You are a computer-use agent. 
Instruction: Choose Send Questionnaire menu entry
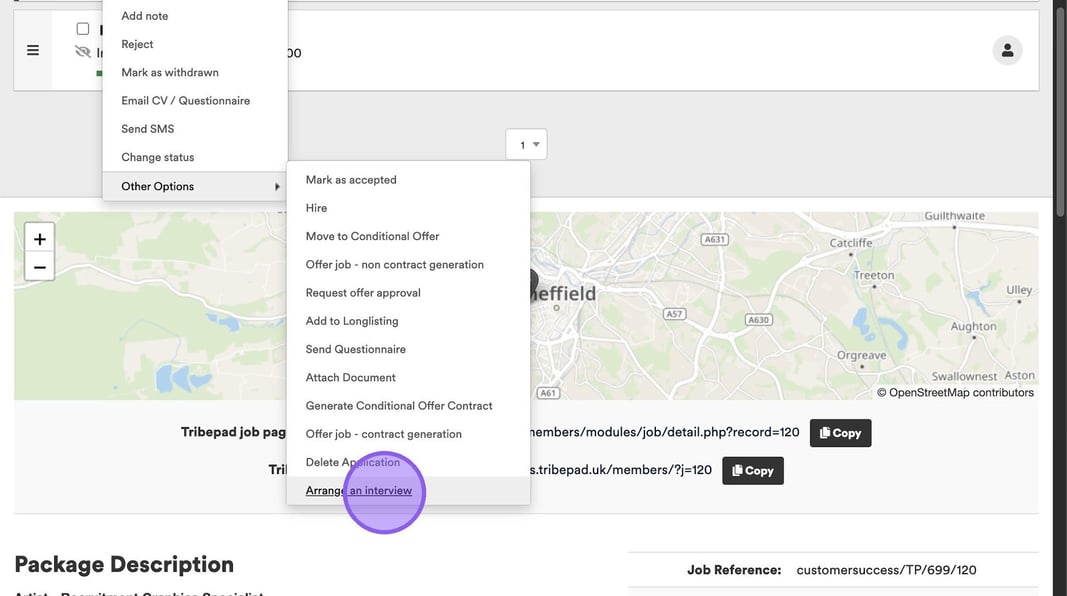coord(355,349)
